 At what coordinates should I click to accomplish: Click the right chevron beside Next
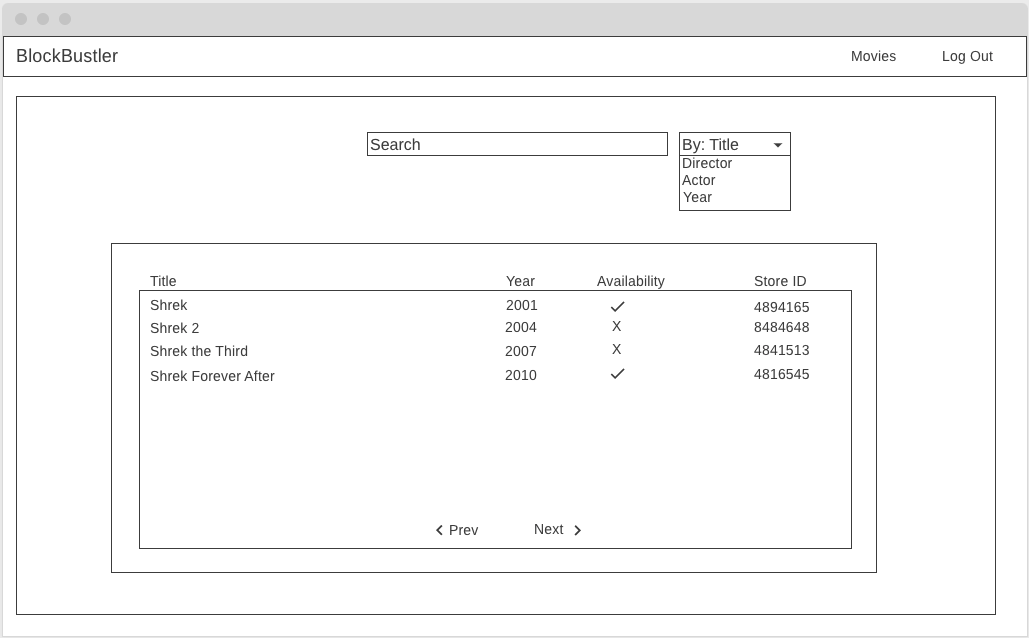[578, 530]
